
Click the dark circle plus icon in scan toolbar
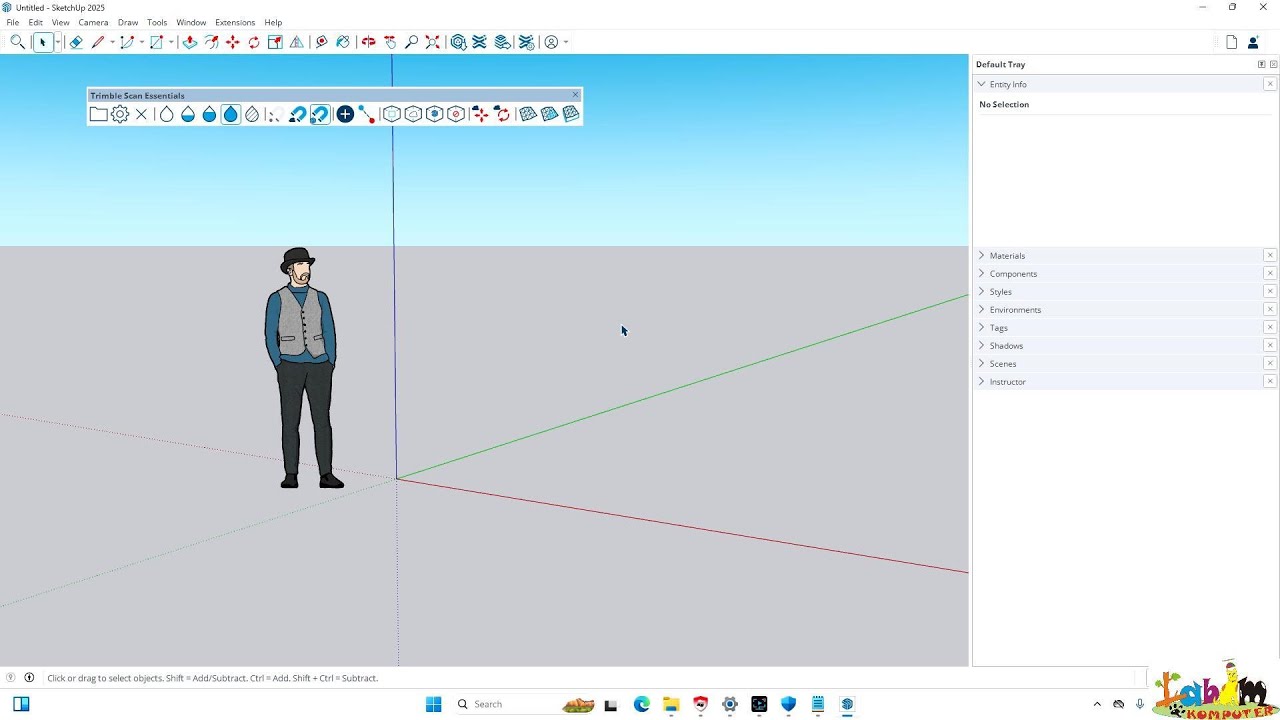click(345, 114)
